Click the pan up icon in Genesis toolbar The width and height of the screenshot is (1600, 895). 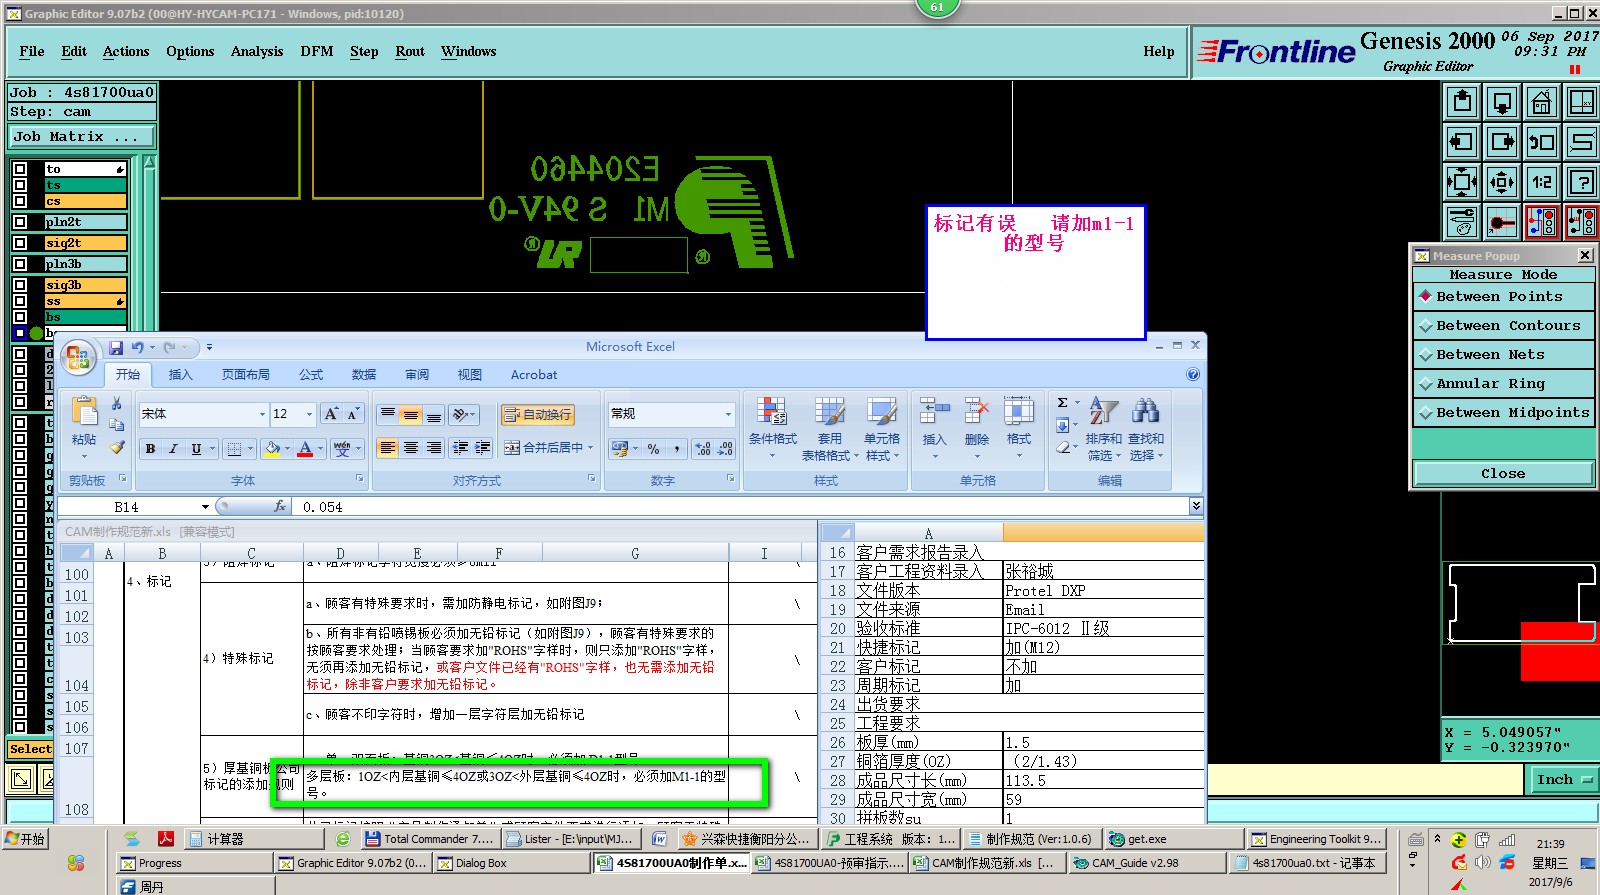pyautogui.click(x=1462, y=102)
